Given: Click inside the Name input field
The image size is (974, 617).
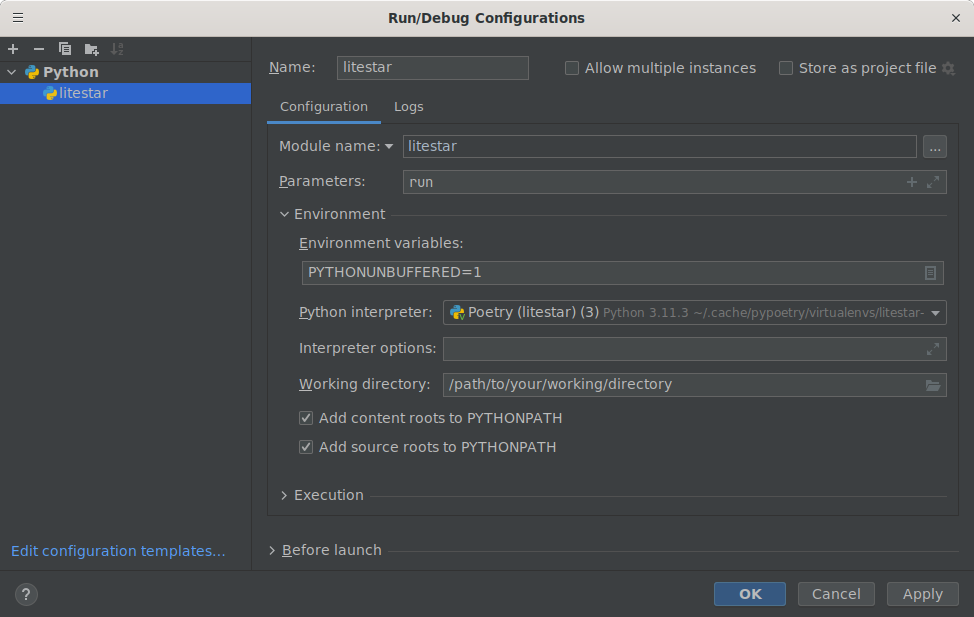Looking at the screenshot, I should (x=432, y=68).
